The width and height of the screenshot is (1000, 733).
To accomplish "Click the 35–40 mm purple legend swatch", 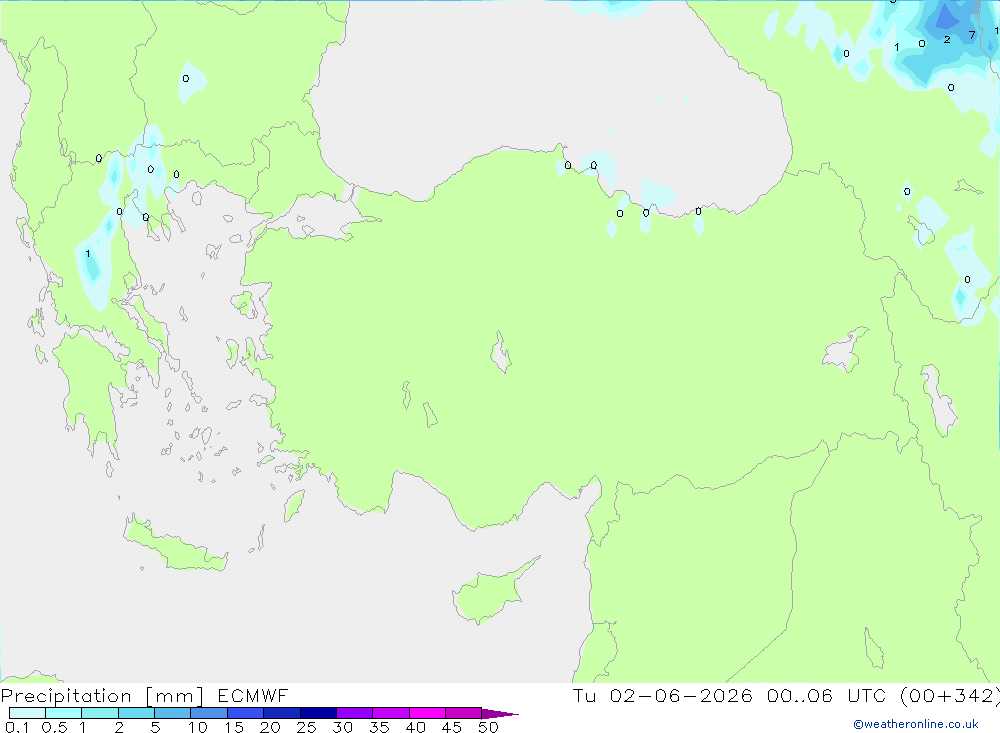I will pyautogui.click(x=391, y=713).
